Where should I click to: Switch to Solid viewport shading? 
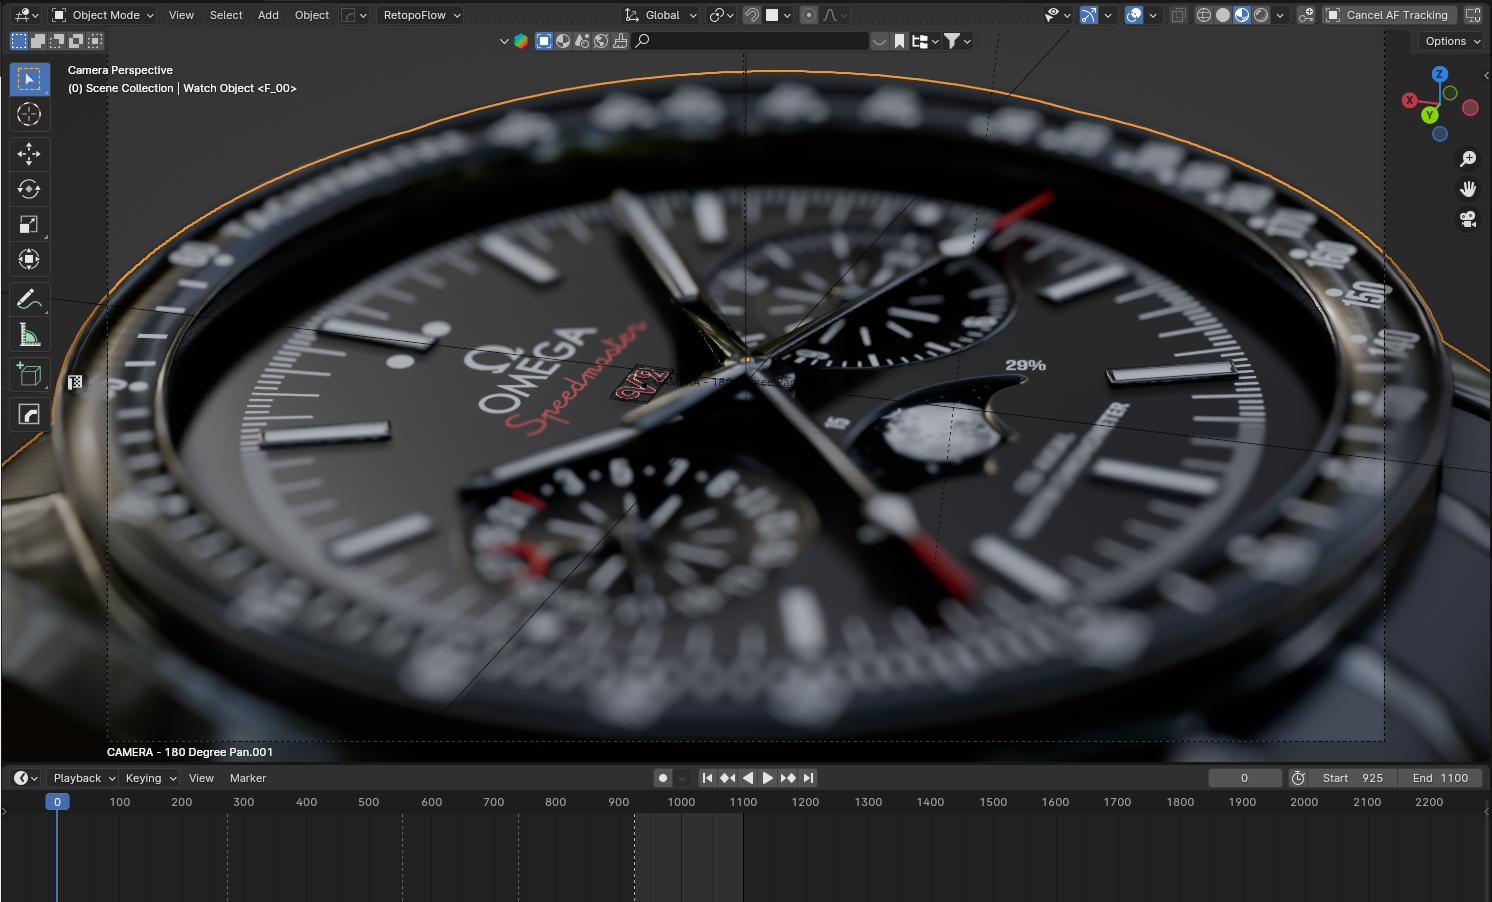1223,15
